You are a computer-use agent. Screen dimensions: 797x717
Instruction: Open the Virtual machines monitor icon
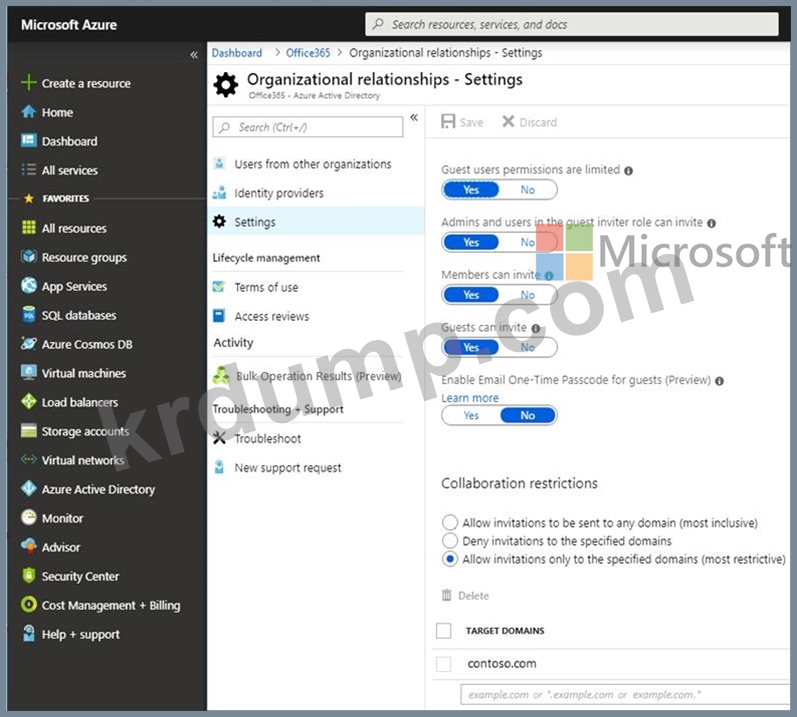pos(28,372)
